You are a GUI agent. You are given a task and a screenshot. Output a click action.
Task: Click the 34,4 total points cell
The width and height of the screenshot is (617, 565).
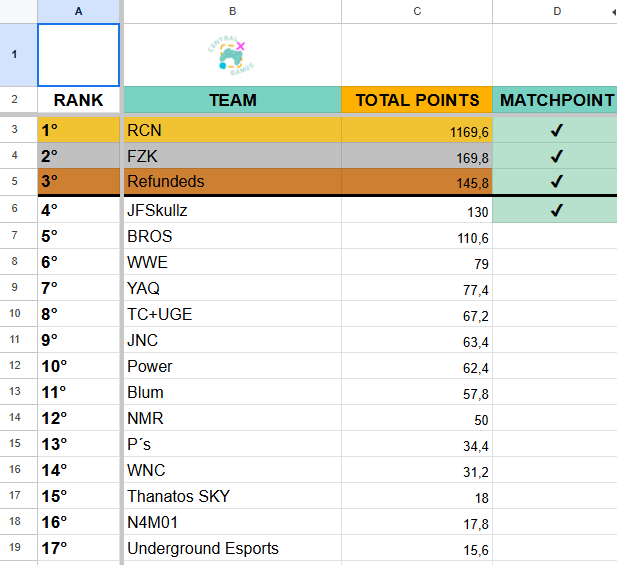tap(417, 443)
